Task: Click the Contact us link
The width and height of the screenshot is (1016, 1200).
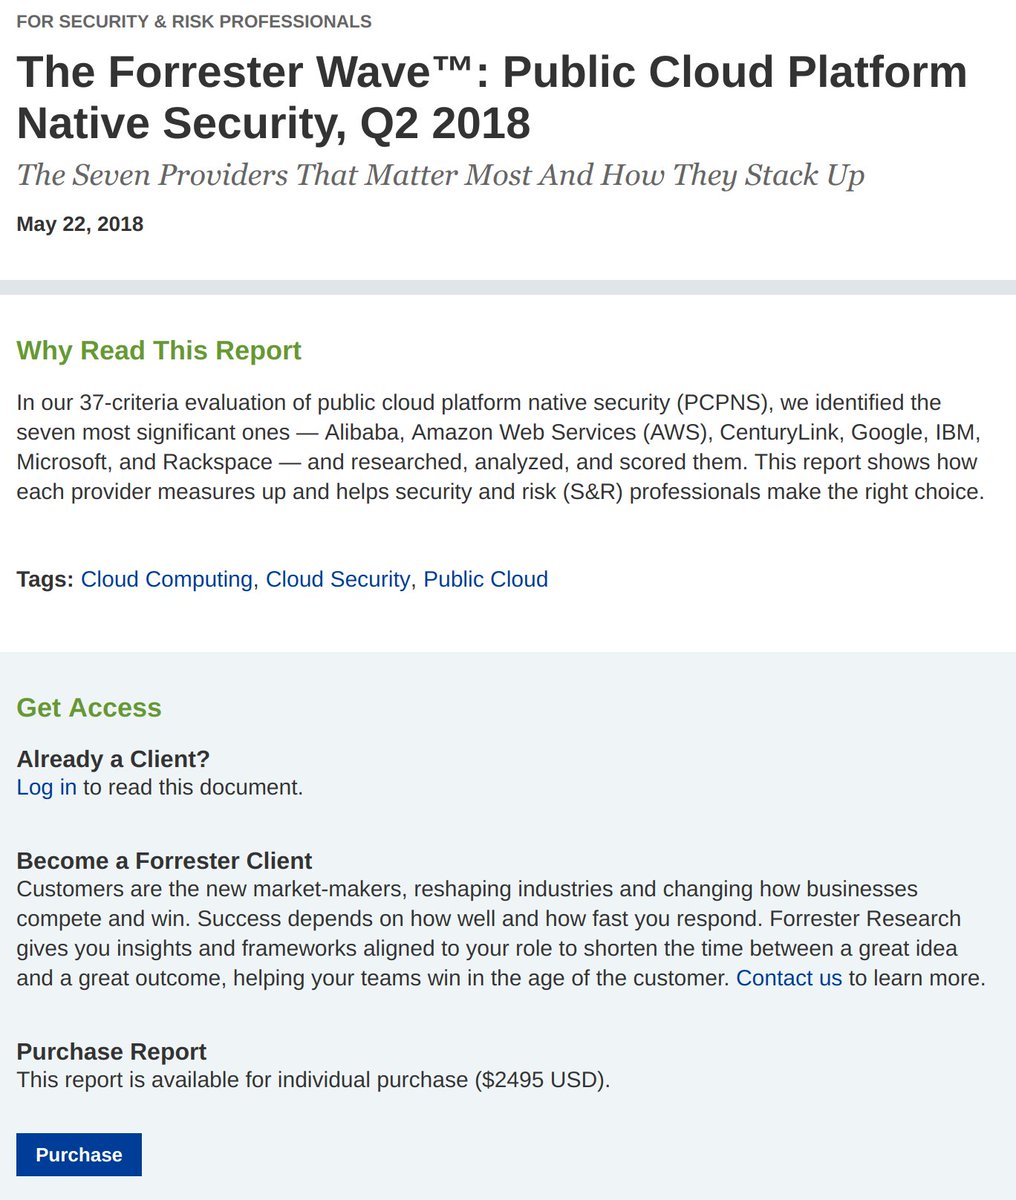Action: pos(789,978)
